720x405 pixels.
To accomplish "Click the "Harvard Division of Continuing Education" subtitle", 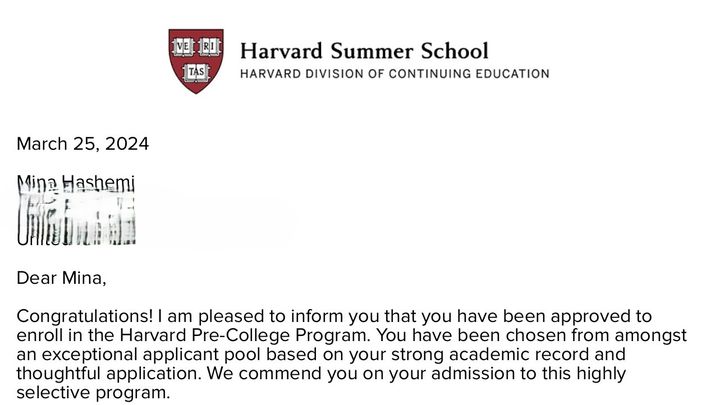I will coord(394,74).
